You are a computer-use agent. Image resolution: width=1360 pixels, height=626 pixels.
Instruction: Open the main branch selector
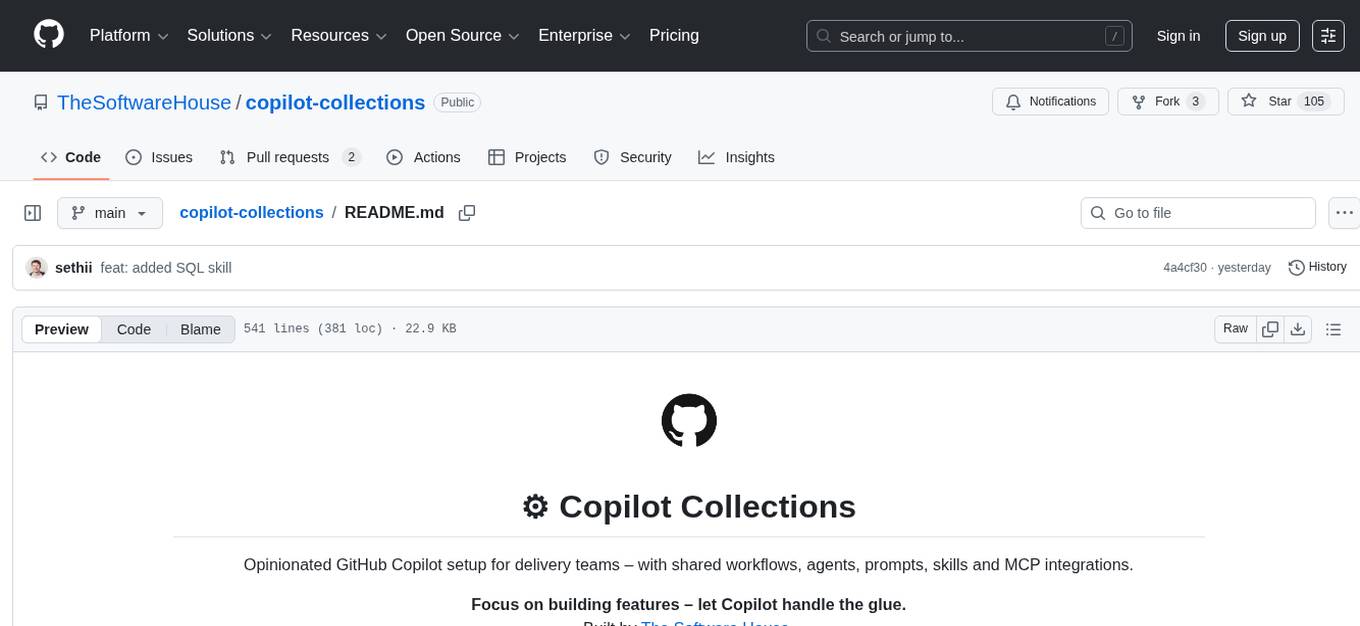tap(109, 212)
